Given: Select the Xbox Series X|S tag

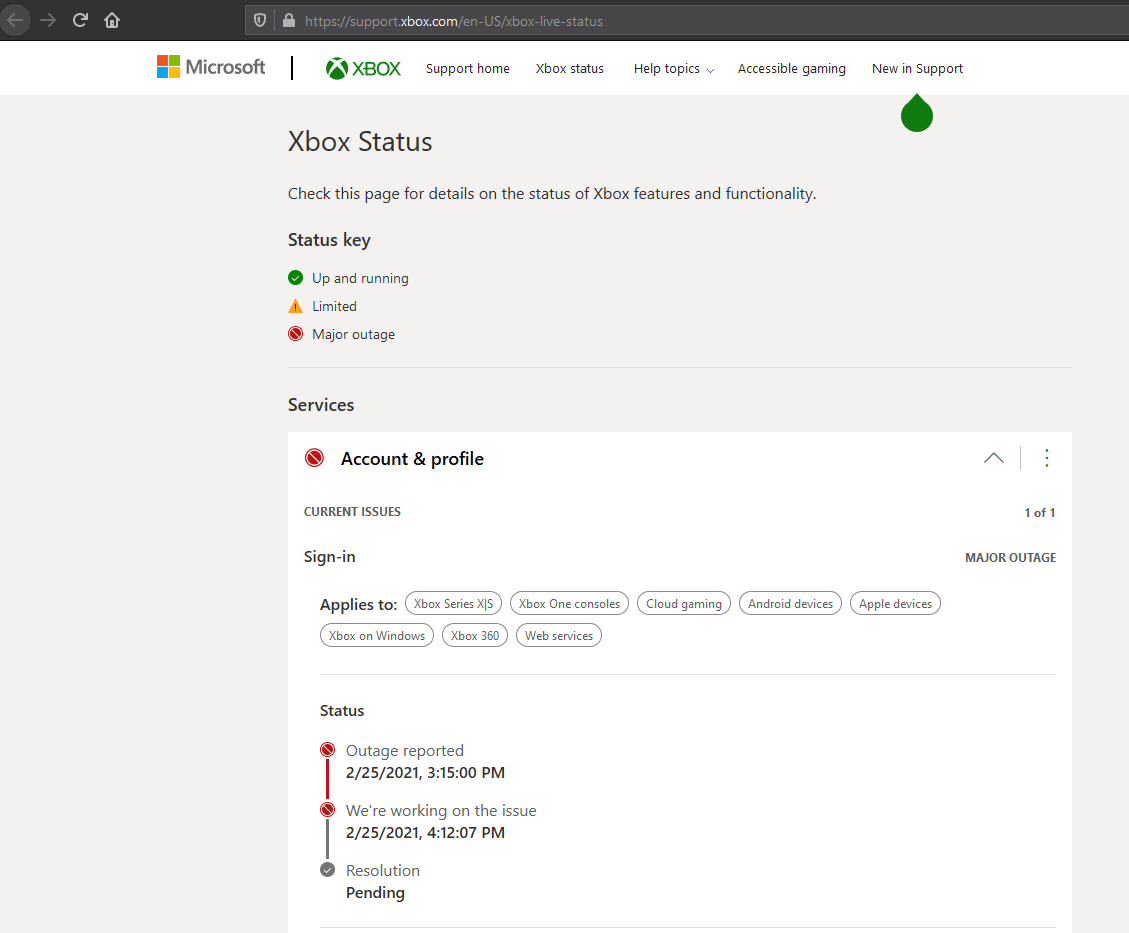Looking at the screenshot, I should click(x=454, y=603).
